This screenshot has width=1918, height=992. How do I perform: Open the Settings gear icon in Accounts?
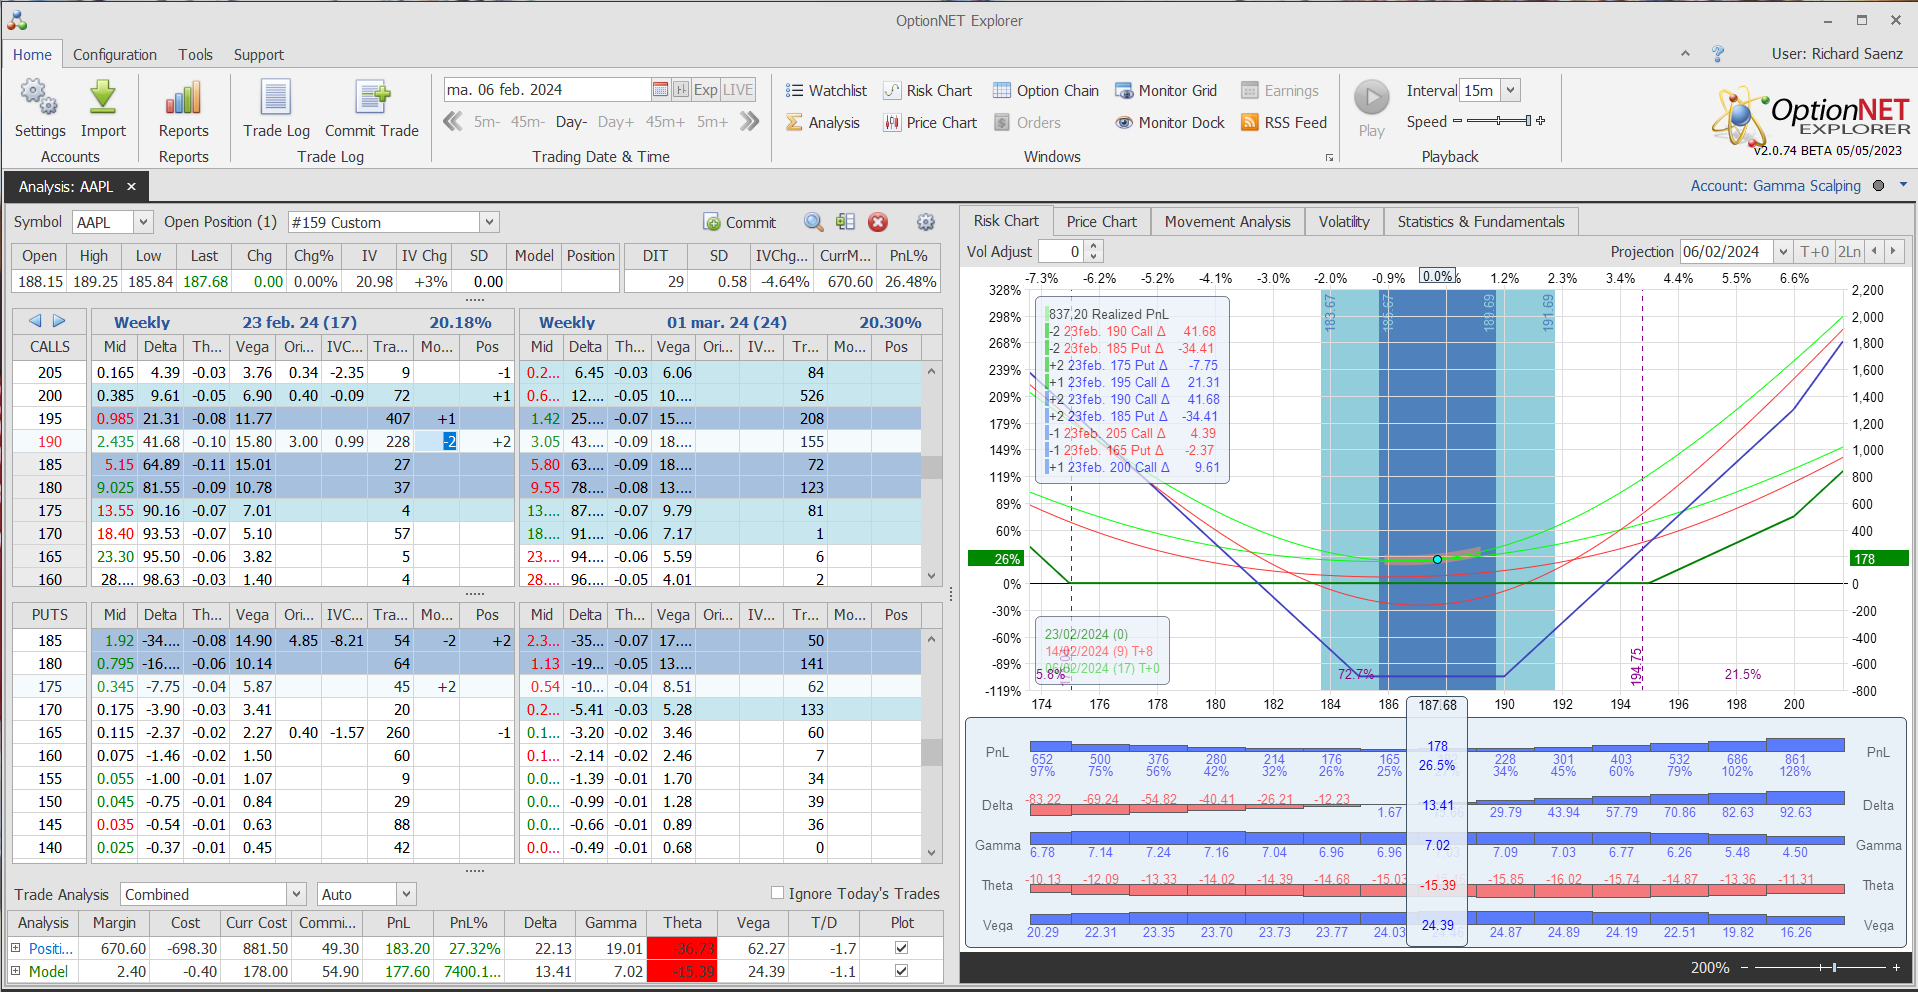point(39,98)
